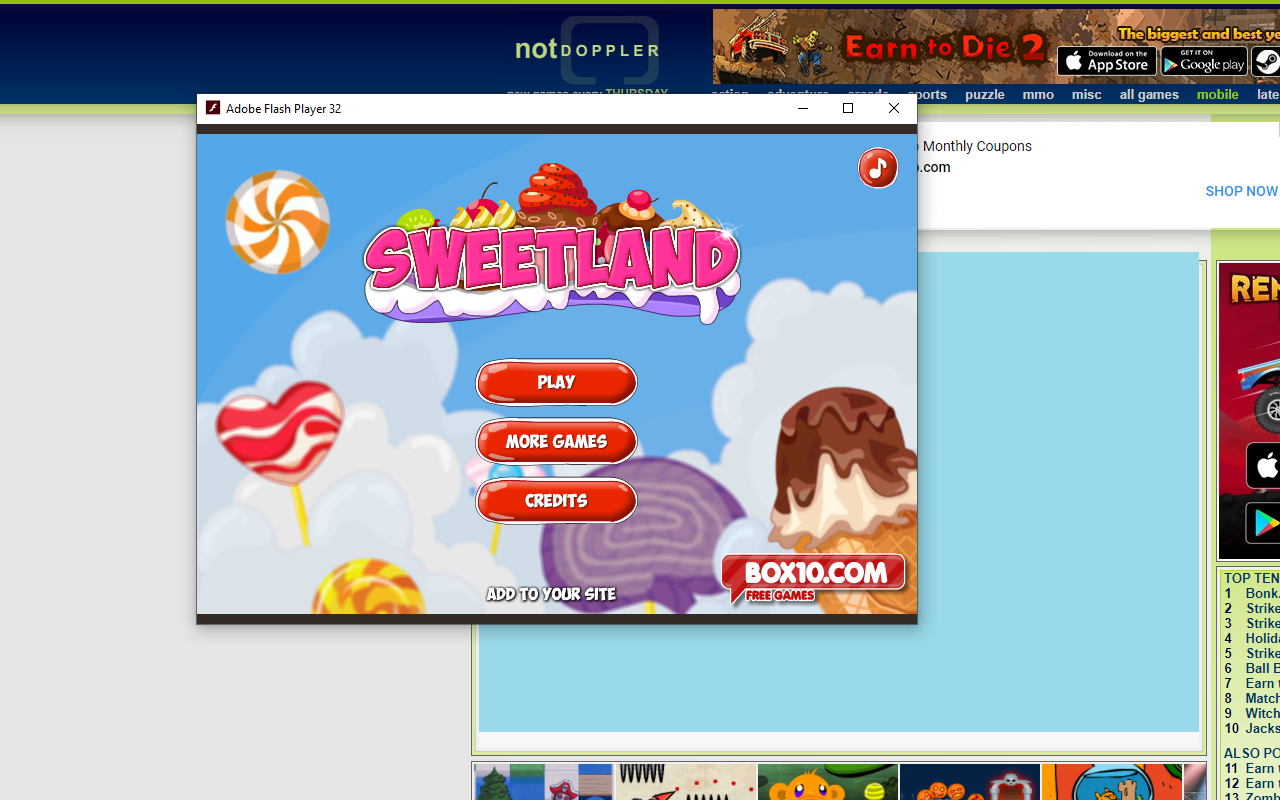Screen dimensions: 1280x800
Task: Click the Monthly Coupons ad text
Action: [x=977, y=146]
